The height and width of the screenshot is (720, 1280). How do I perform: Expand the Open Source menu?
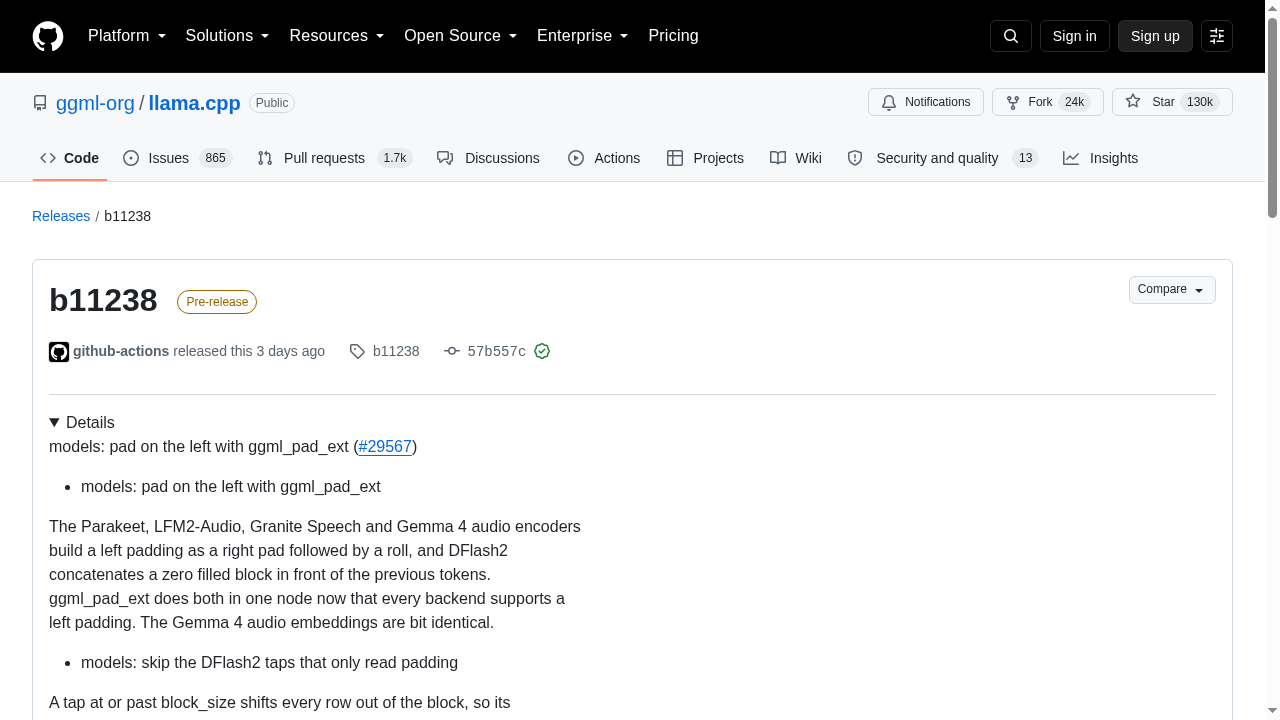pyautogui.click(x=461, y=36)
